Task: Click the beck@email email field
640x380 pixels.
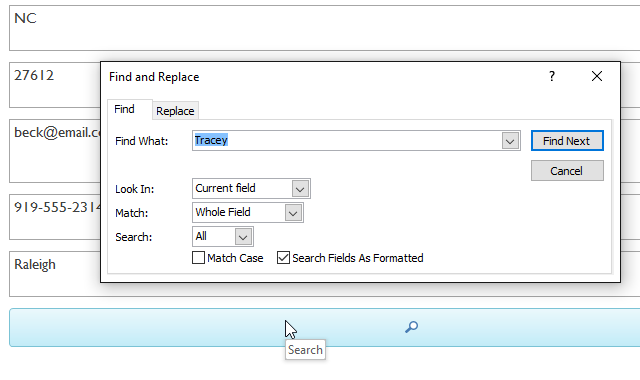Action: (55, 151)
